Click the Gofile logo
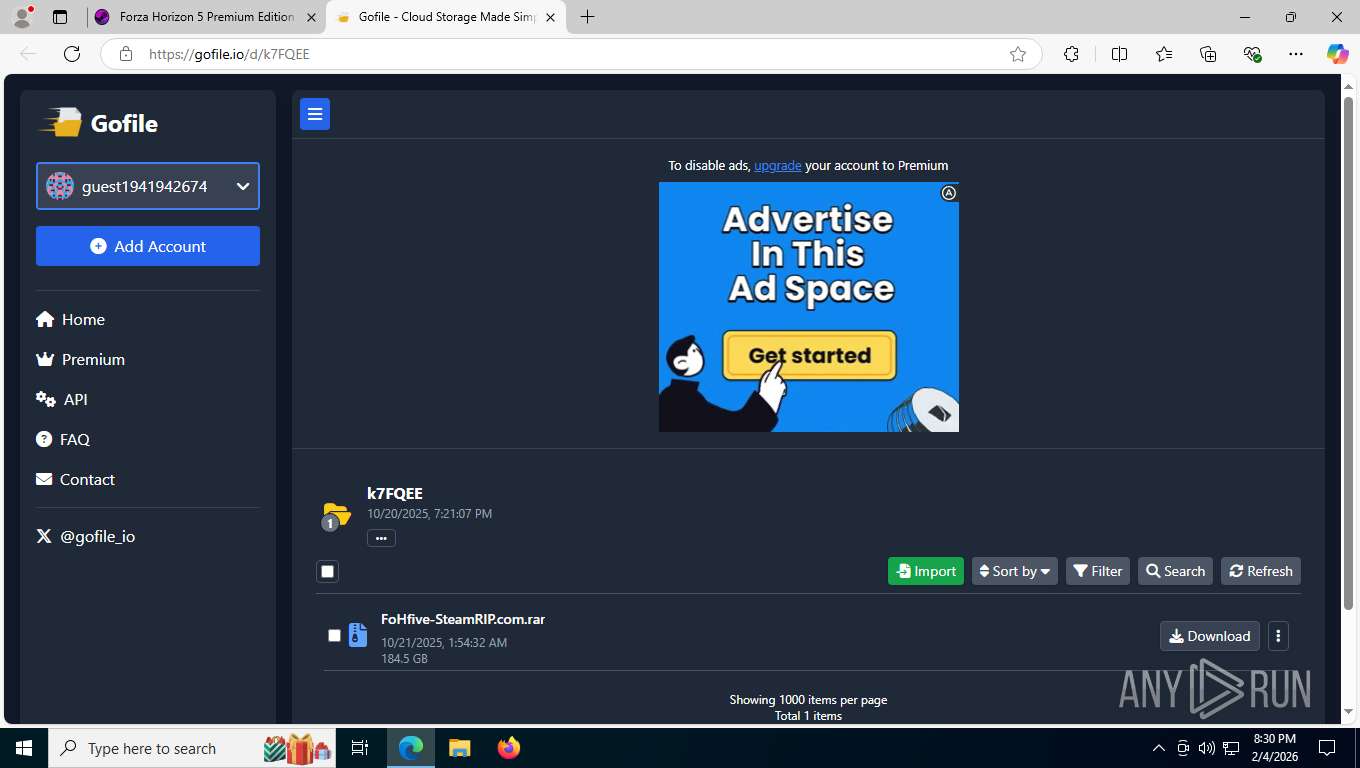The height and width of the screenshot is (768, 1360). point(98,123)
